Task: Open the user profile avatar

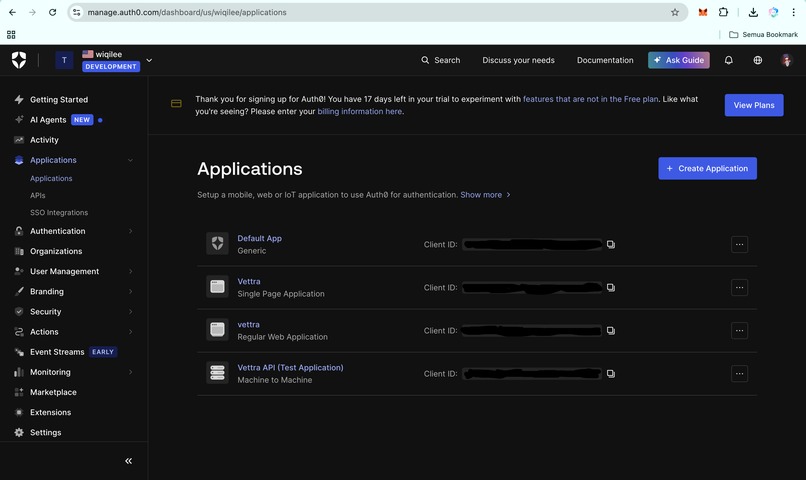Action: pos(786,60)
